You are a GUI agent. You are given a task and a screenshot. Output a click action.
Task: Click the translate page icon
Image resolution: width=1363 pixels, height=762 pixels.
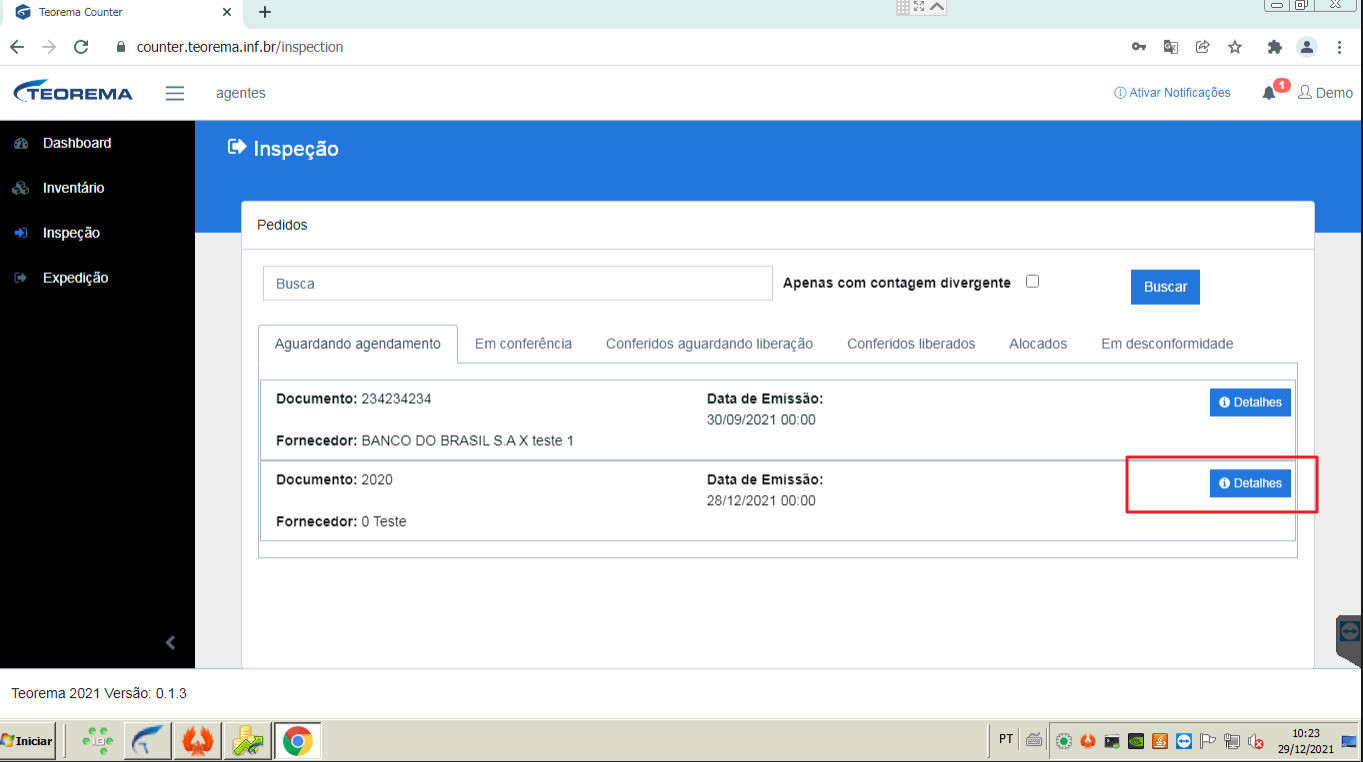click(1170, 47)
